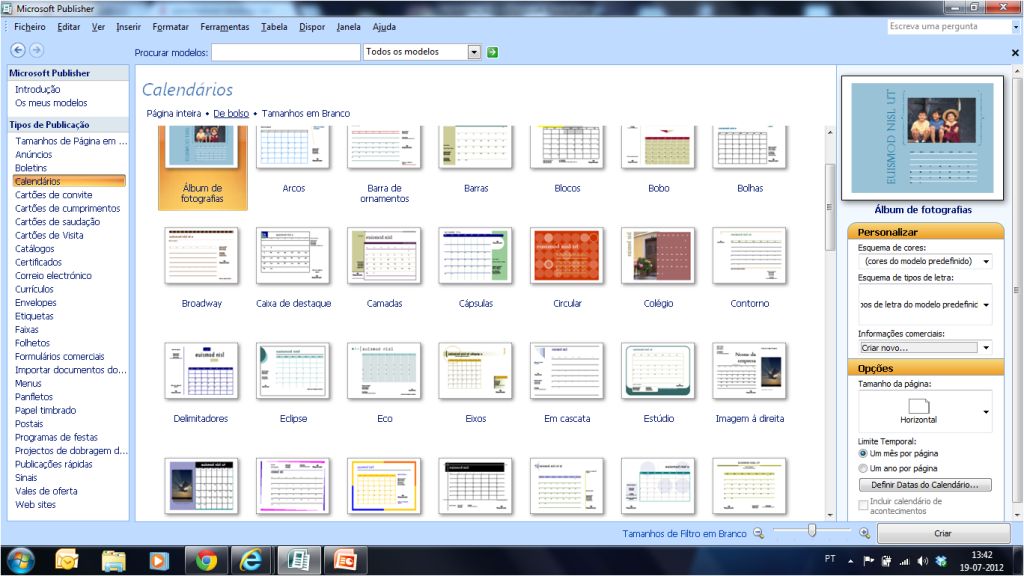
Task: Open the Todos os modelos dropdown
Action: (474, 52)
